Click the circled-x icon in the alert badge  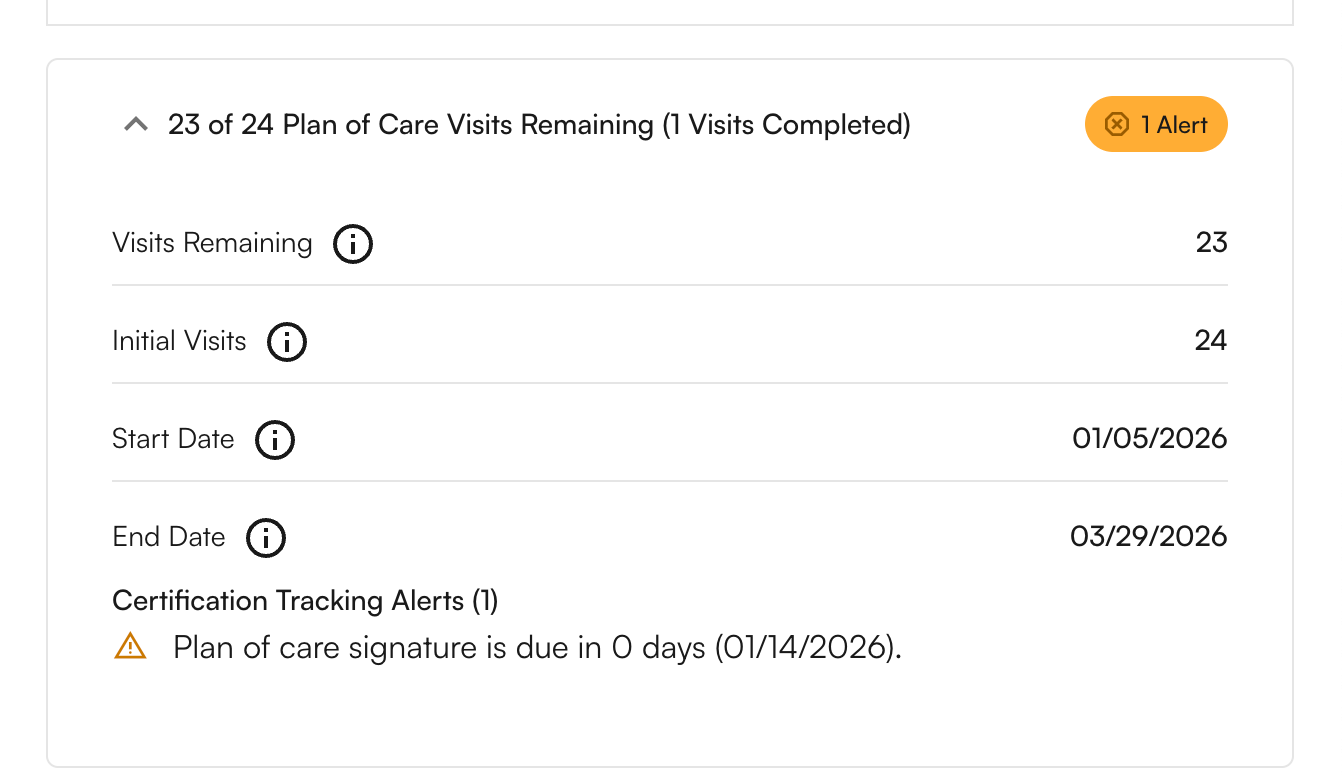coord(1117,124)
